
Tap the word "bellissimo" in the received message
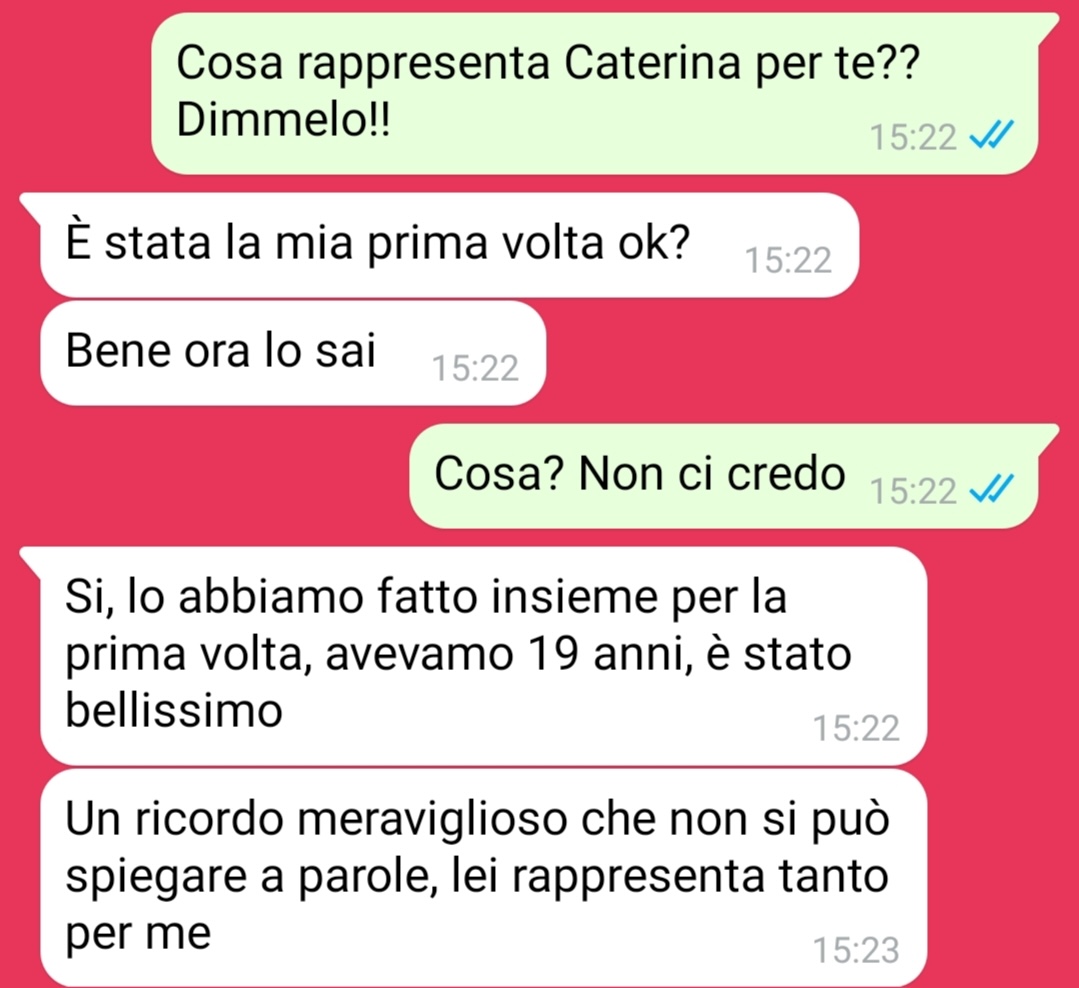pos(174,709)
